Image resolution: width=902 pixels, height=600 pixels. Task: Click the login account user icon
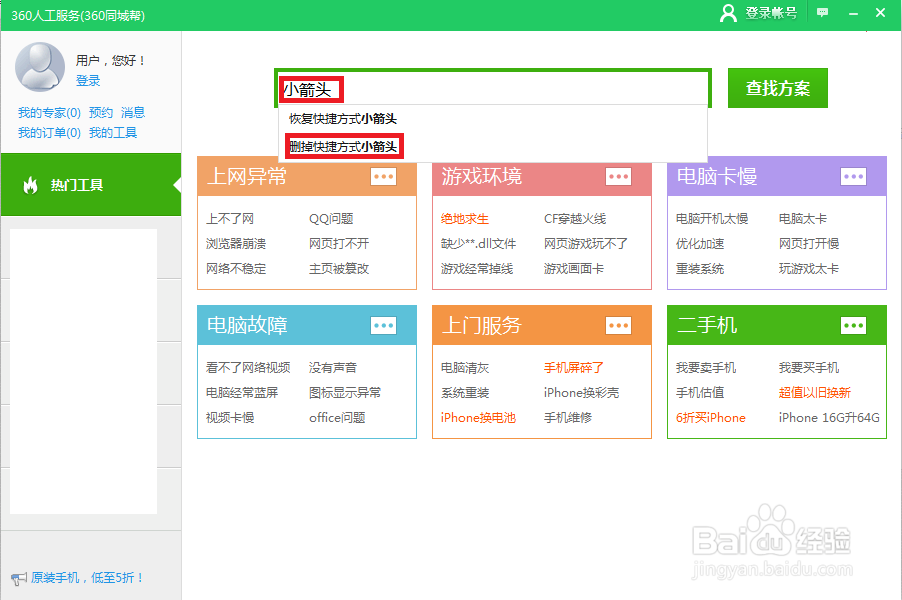click(728, 13)
